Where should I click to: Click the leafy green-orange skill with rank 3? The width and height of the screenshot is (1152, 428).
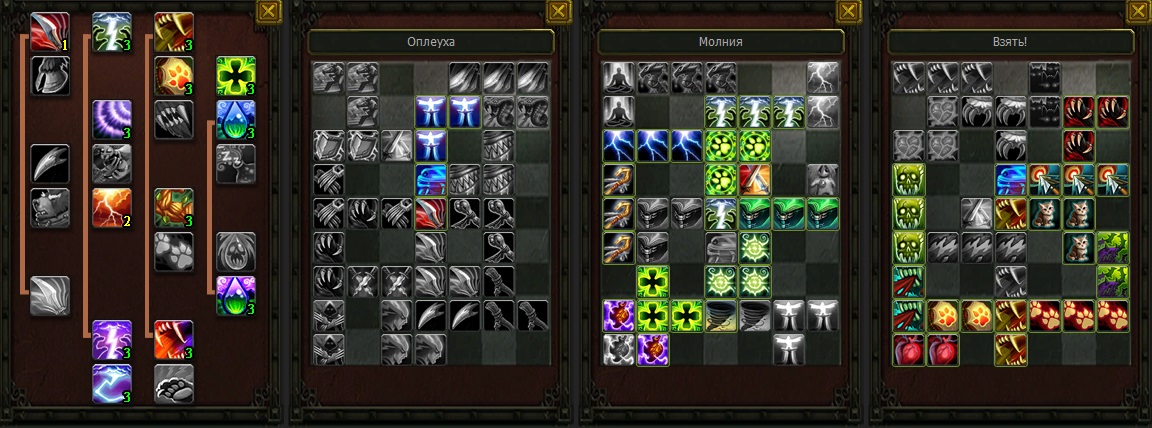click(x=174, y=208)
